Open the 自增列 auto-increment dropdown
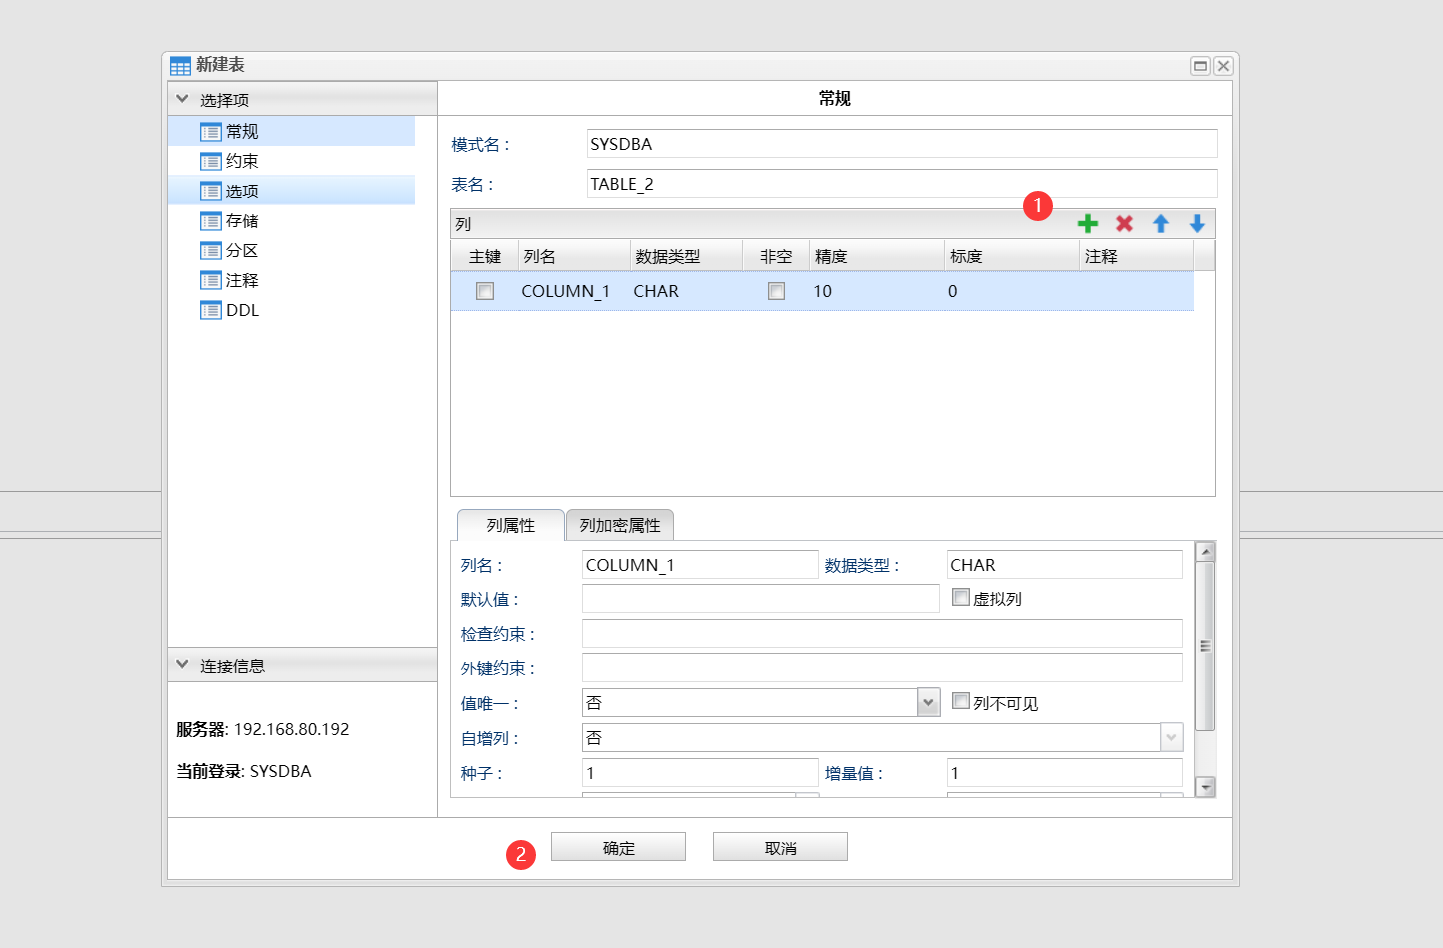This screenshot has width=1443, height=948. tap(1170, 737)
